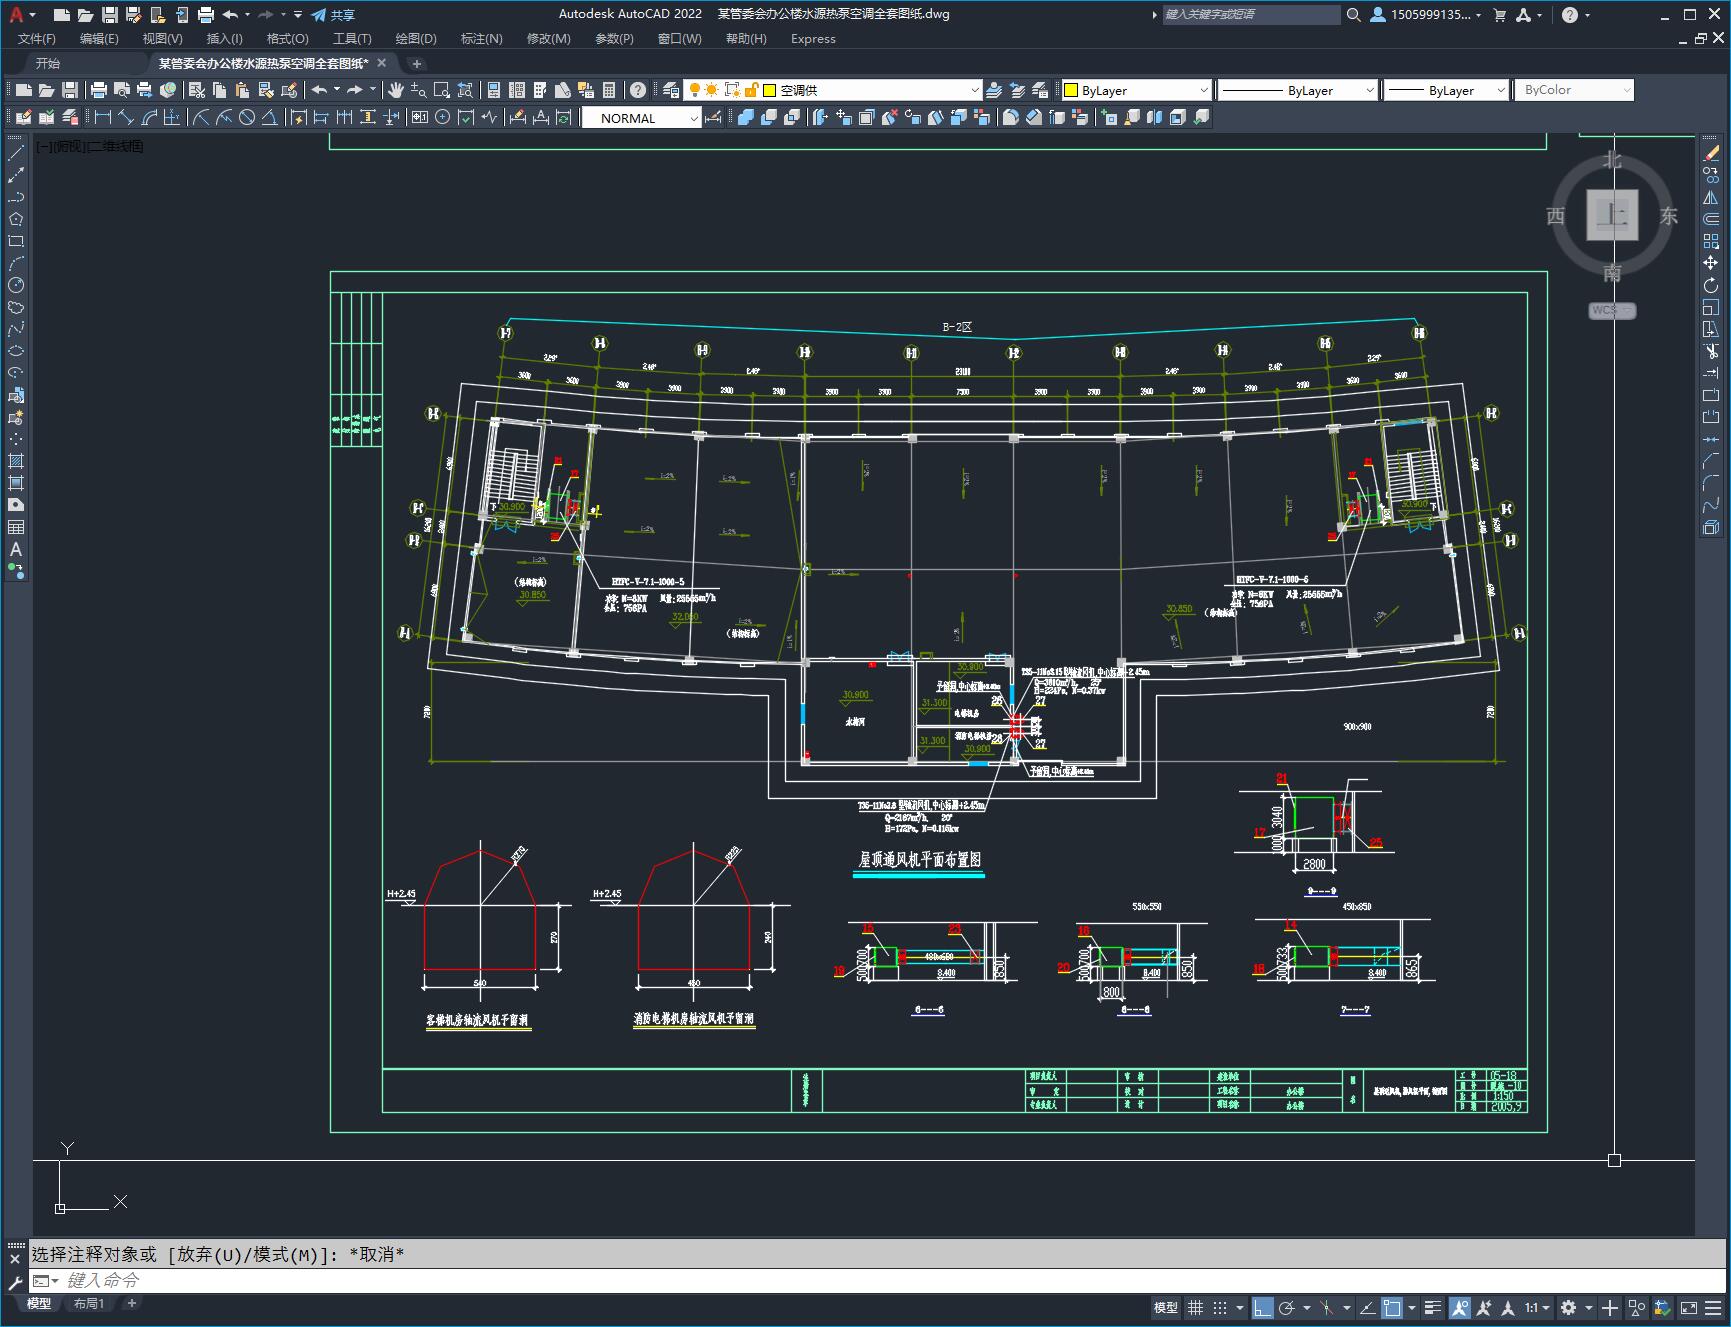Select the Polygon drawing tool
Viewport: 1731px width, 1327px height.
coord(16,219)
